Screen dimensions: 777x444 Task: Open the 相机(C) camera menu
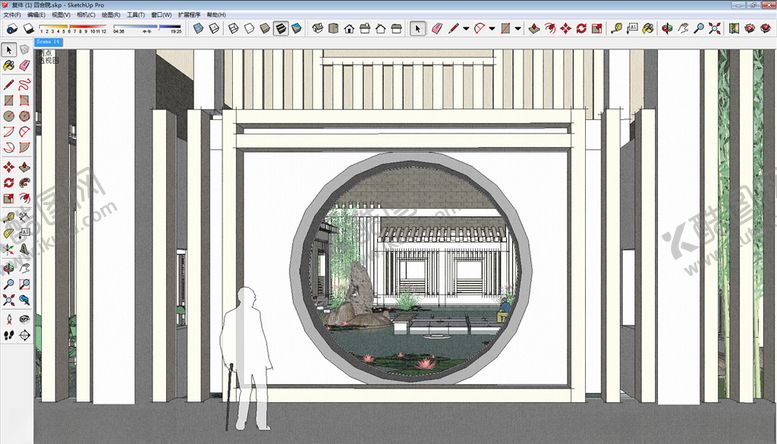pos(85,16)
